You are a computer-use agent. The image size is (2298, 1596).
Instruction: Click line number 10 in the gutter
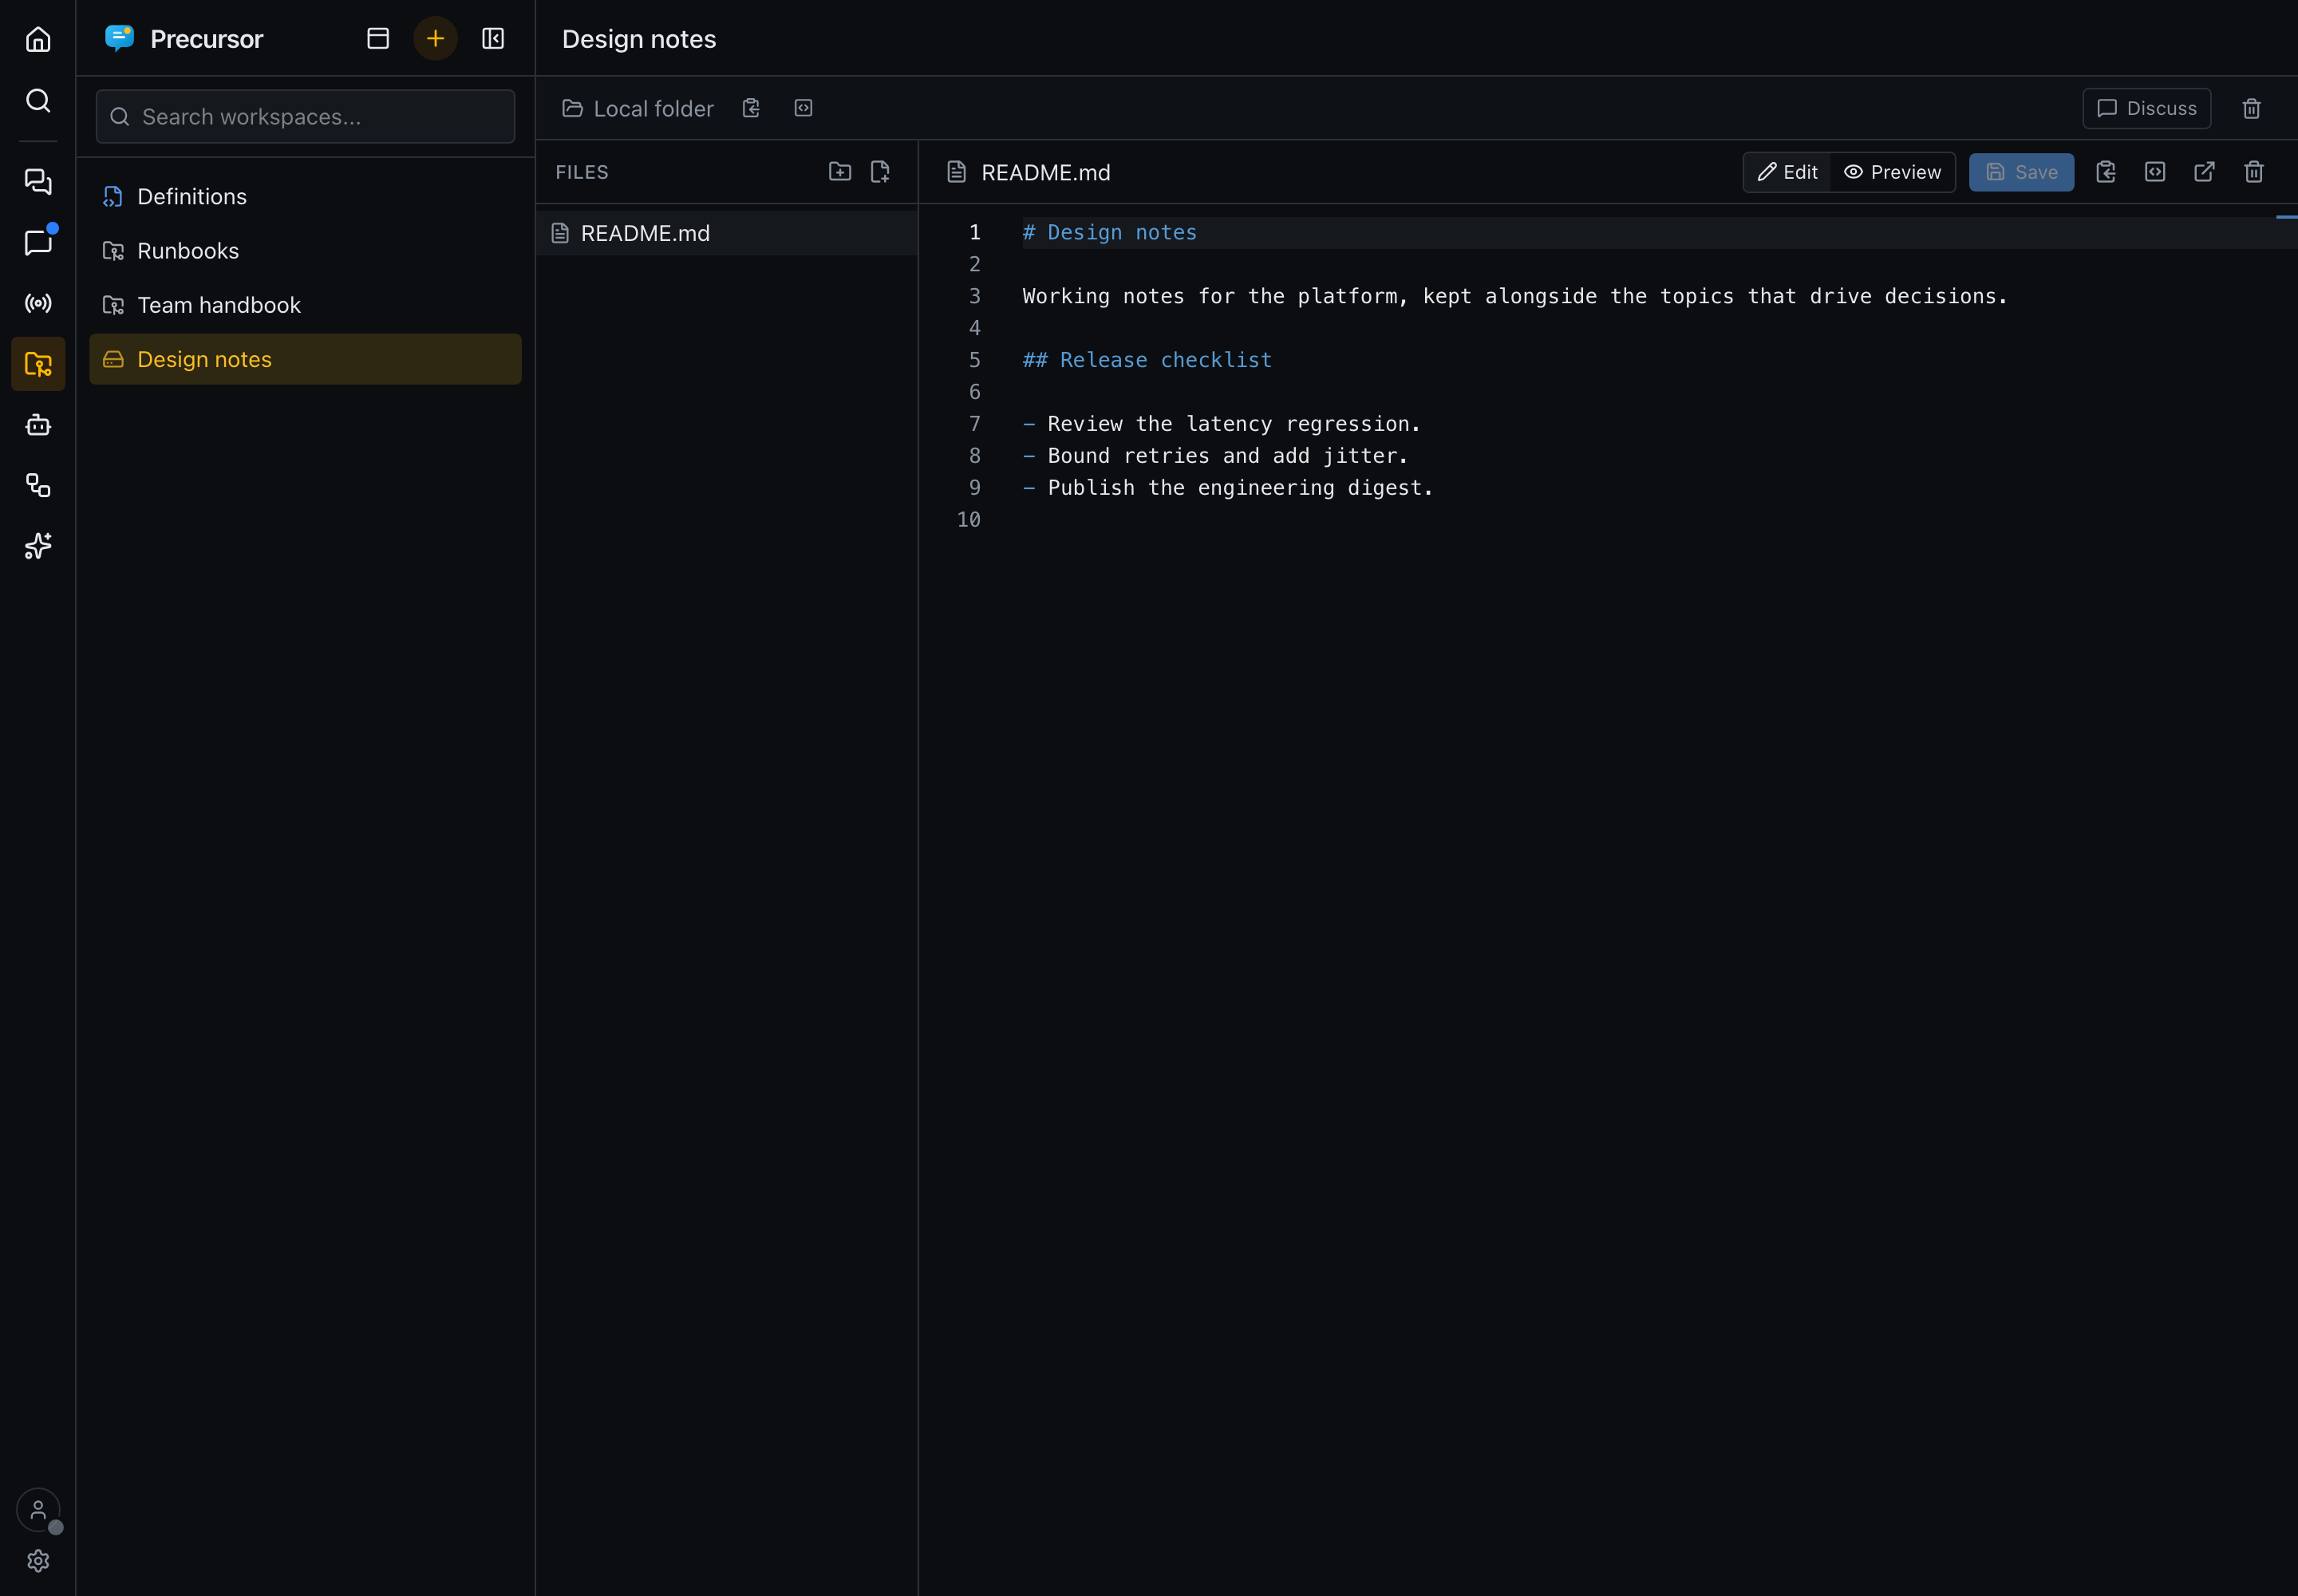click(x=968, y=520)
